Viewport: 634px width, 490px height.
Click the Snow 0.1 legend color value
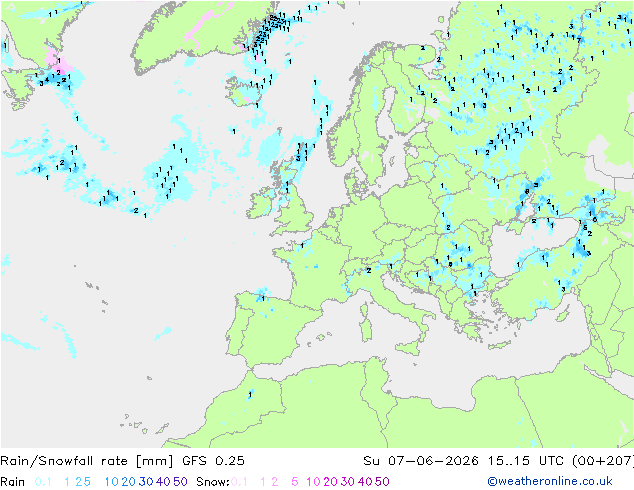tap(239, 482)
